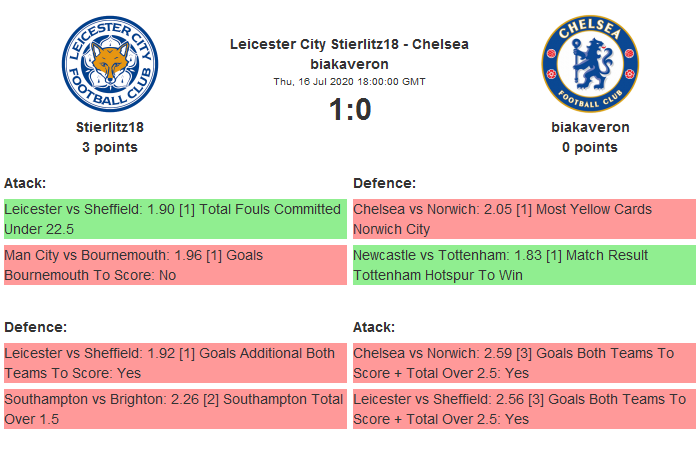
Task: Select Leicester vs Sheffield 1.92 Both Teams bet
Action: (x=174, y=363)
